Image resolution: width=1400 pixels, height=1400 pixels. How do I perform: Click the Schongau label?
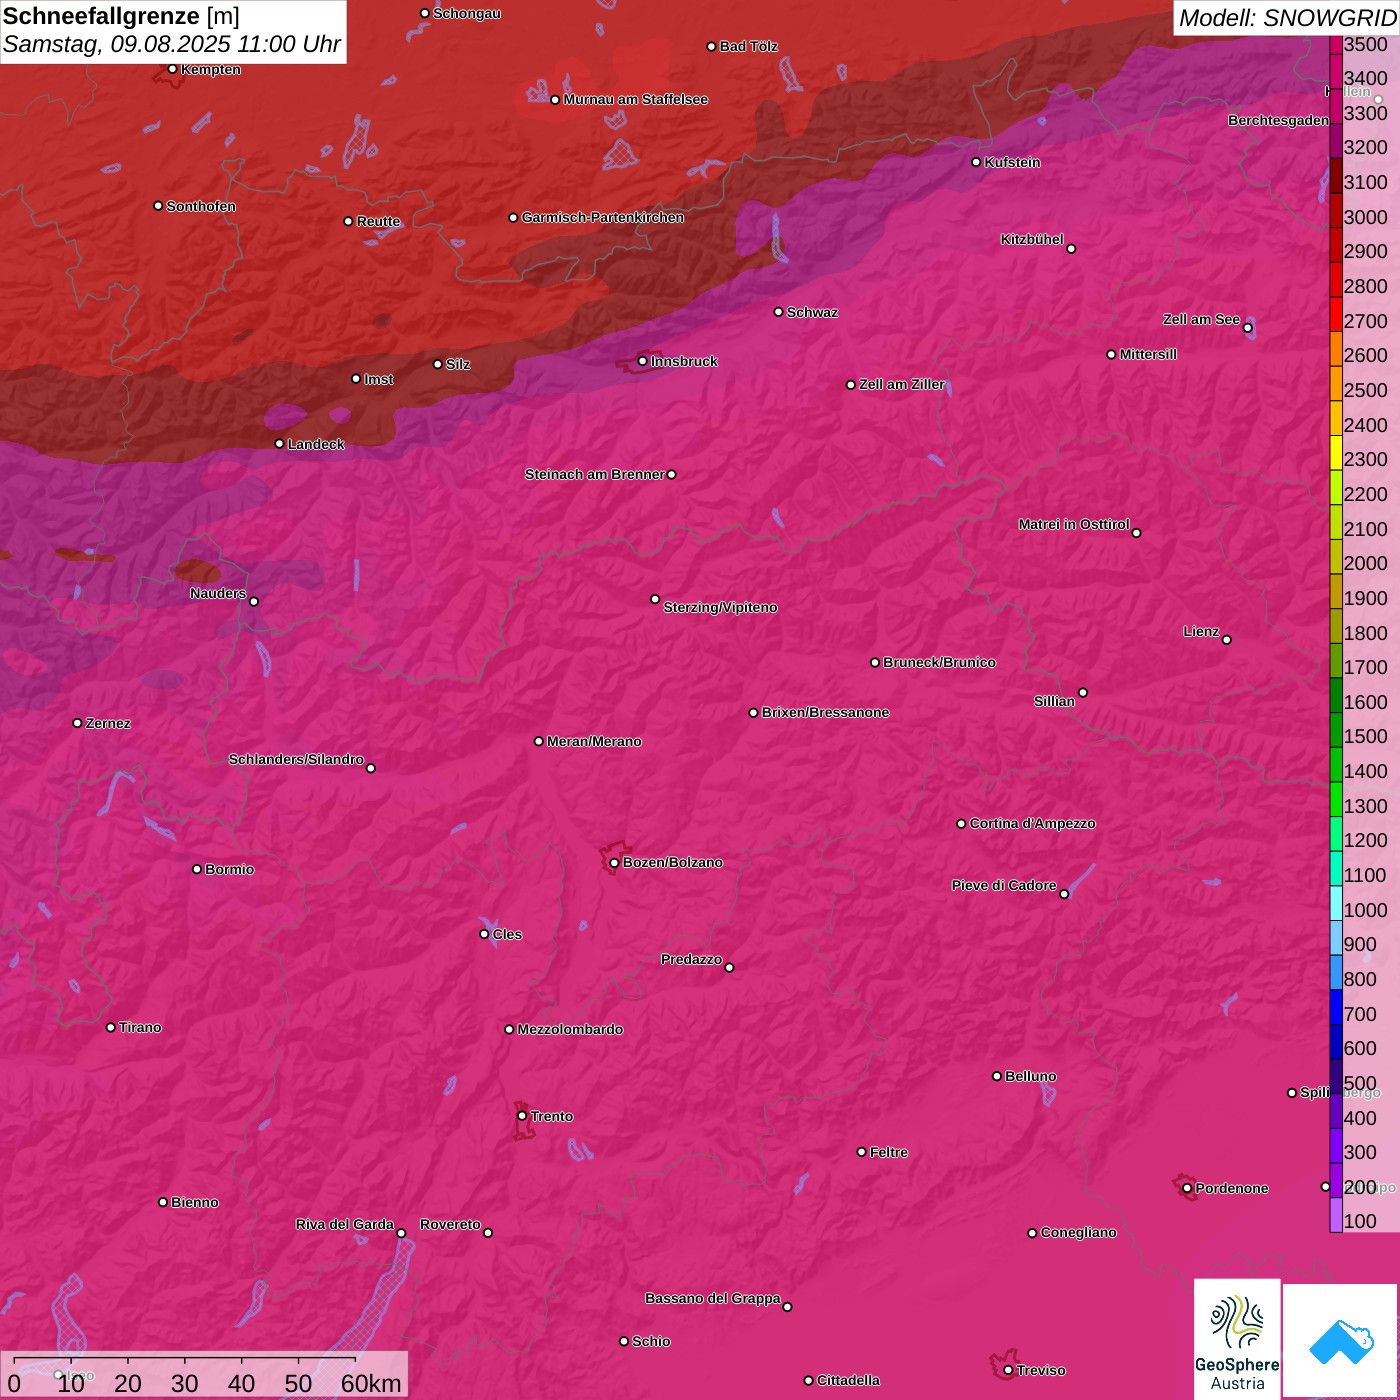pos(466,13)
